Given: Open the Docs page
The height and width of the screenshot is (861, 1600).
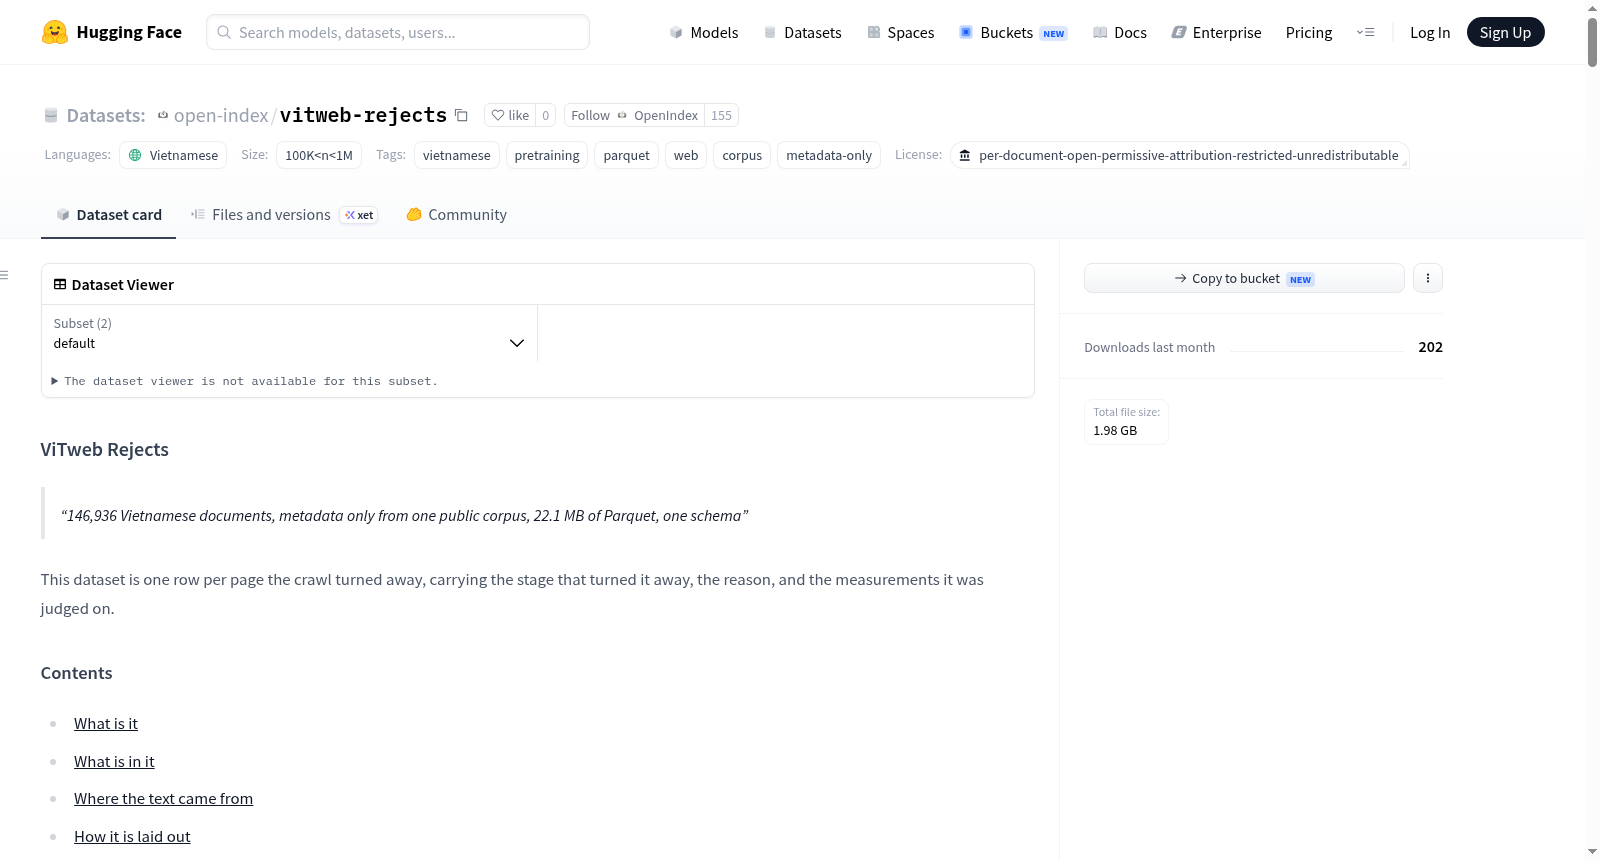Looking at the screenshot, I should pyautogui.click(x=1119, y=32).
